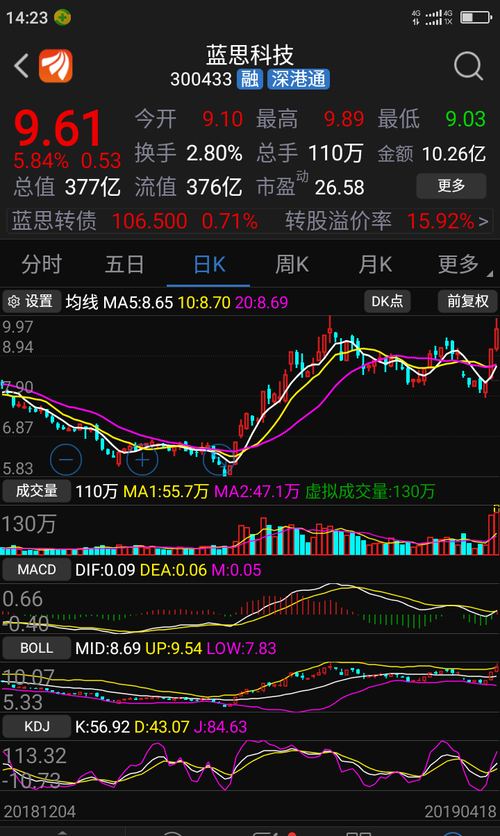Tap the MACD indicator button

[x=36, y=569]
